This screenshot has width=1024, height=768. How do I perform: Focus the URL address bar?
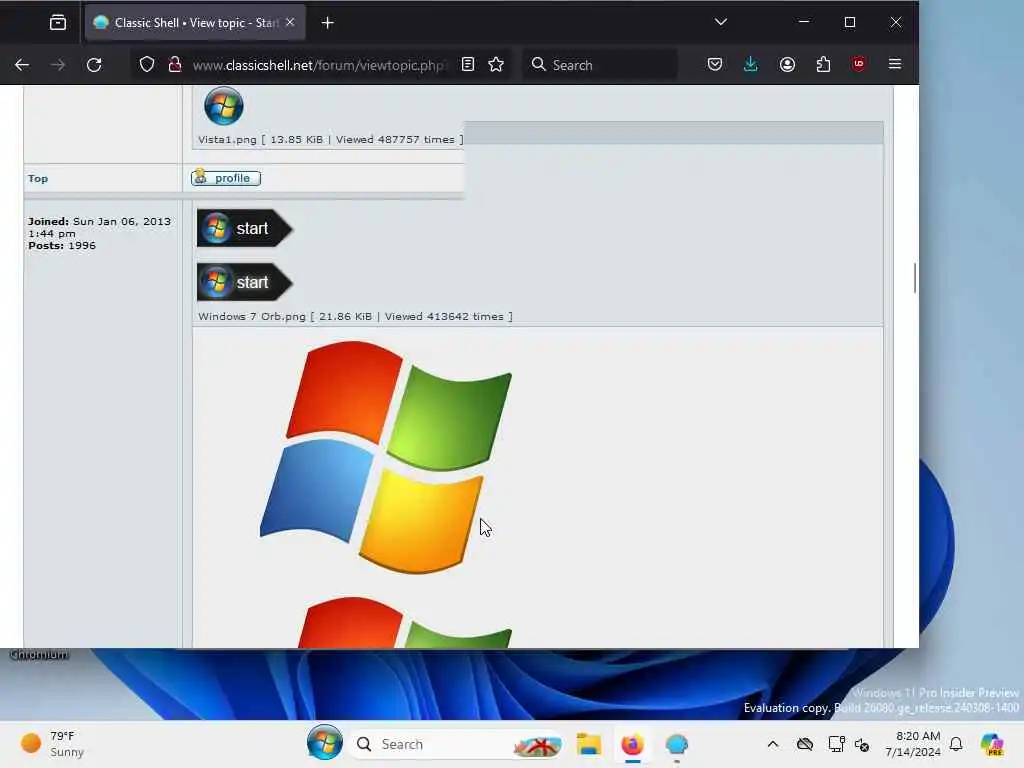pos(320,65)
